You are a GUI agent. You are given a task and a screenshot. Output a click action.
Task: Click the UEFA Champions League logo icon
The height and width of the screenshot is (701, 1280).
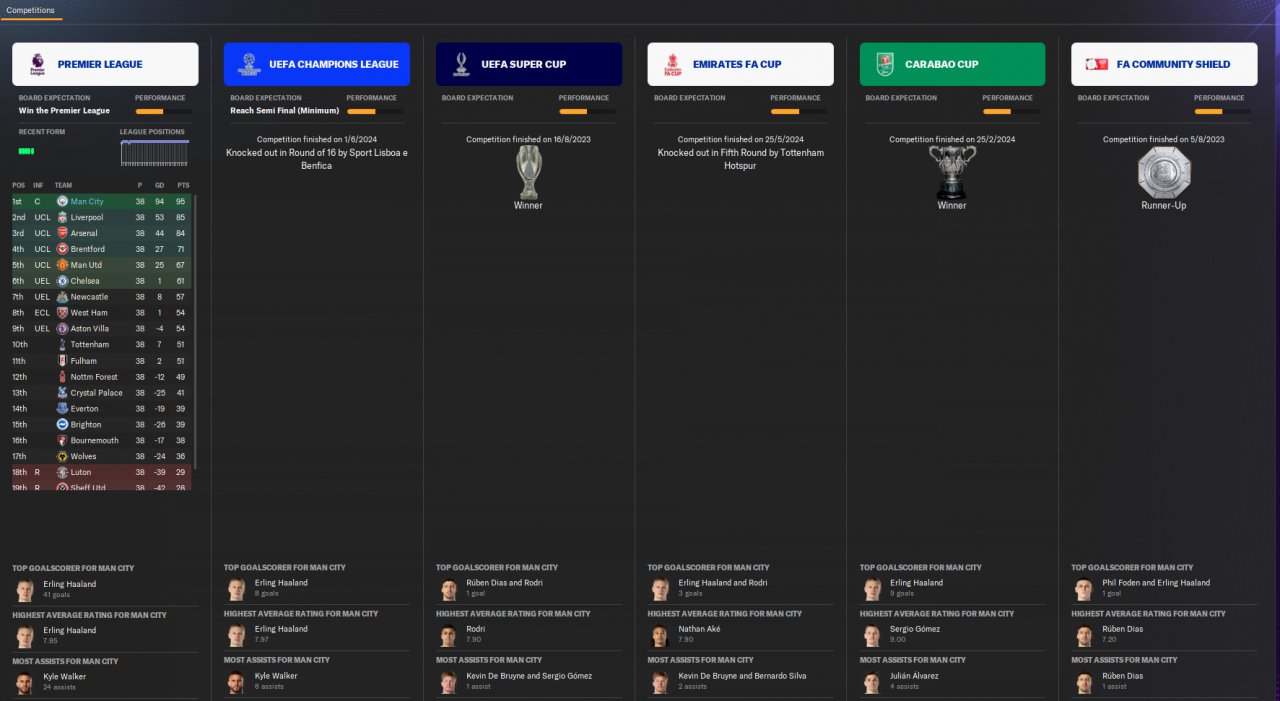(x=249, y=64)
